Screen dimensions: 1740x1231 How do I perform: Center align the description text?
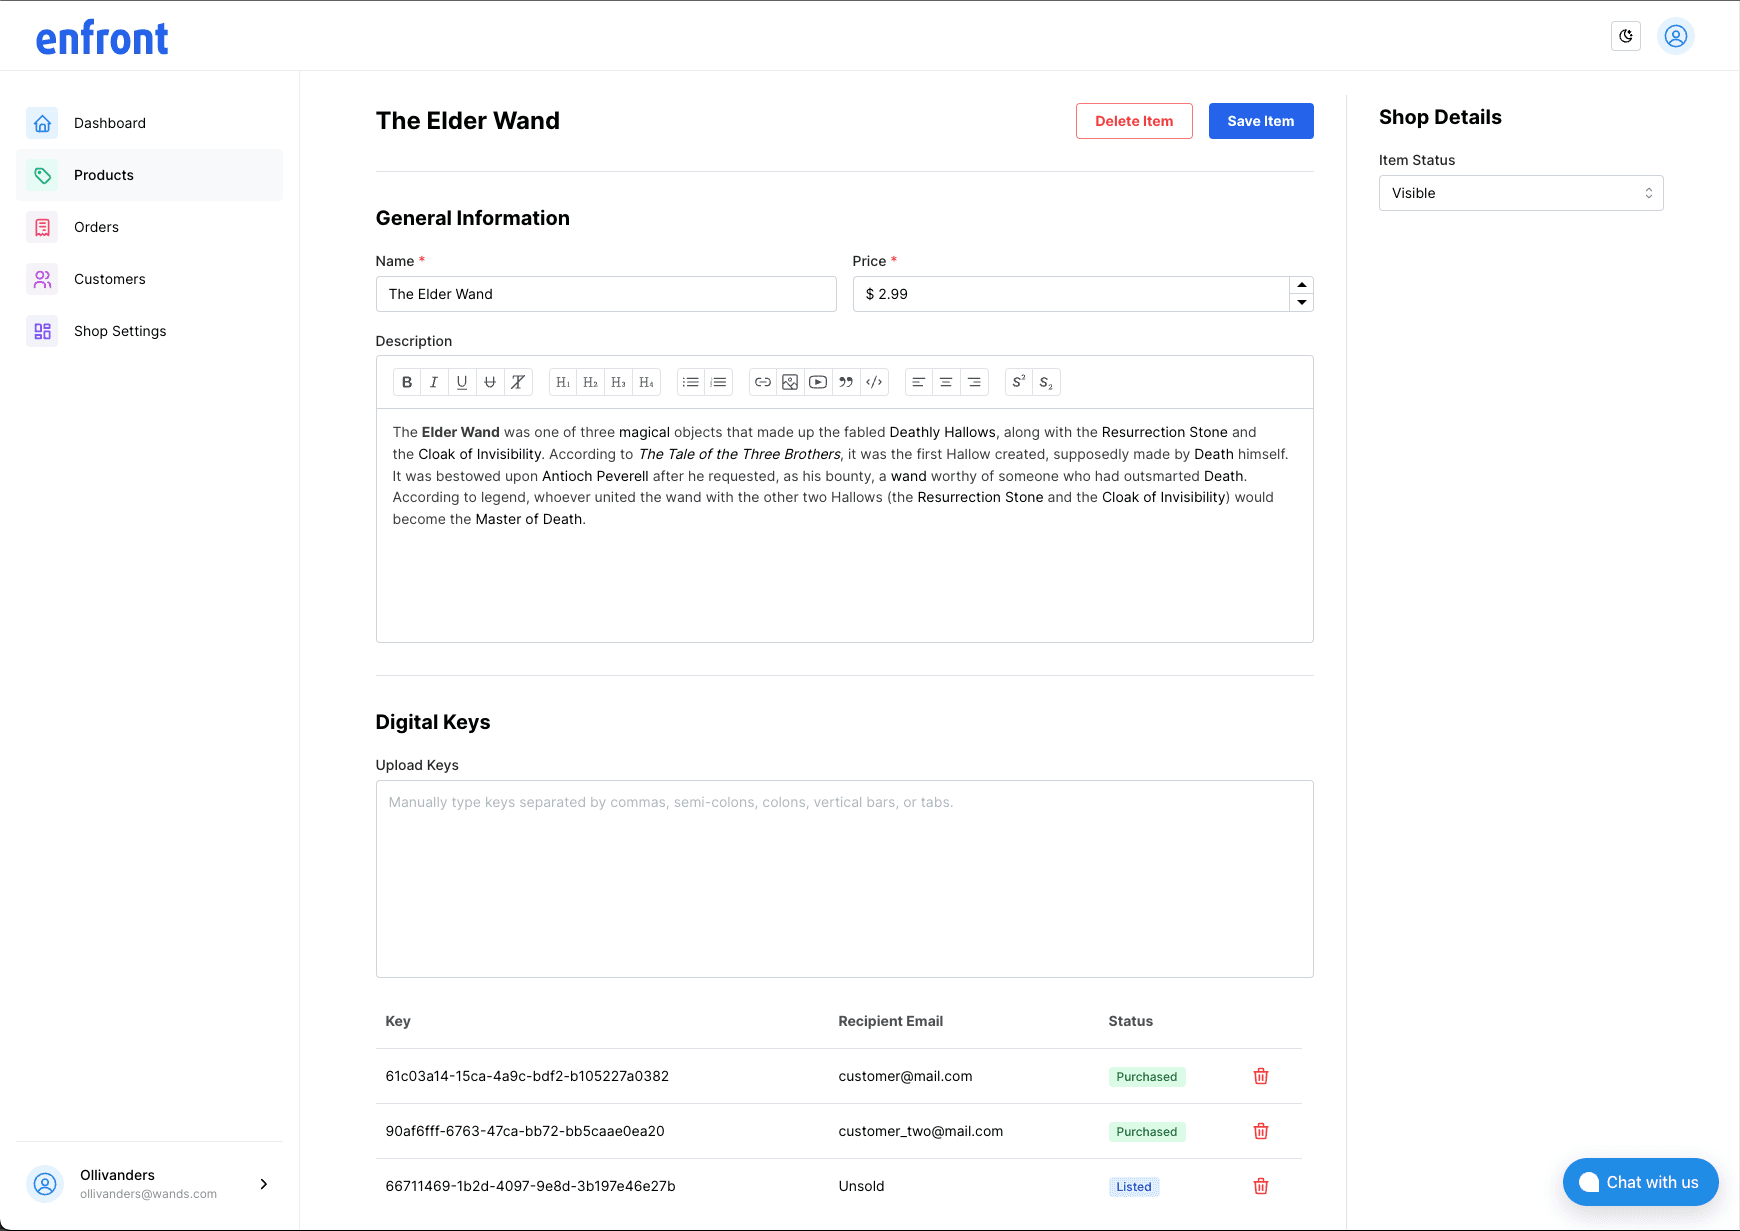(x=946, y=382)
